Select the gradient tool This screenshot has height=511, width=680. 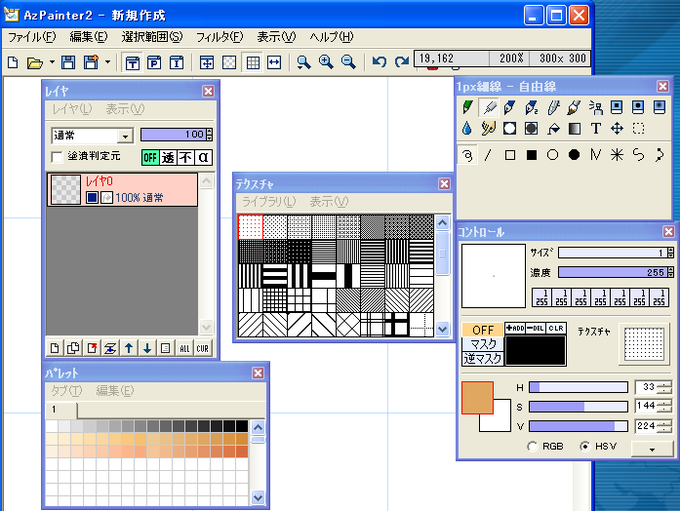[x=574, y=128]
